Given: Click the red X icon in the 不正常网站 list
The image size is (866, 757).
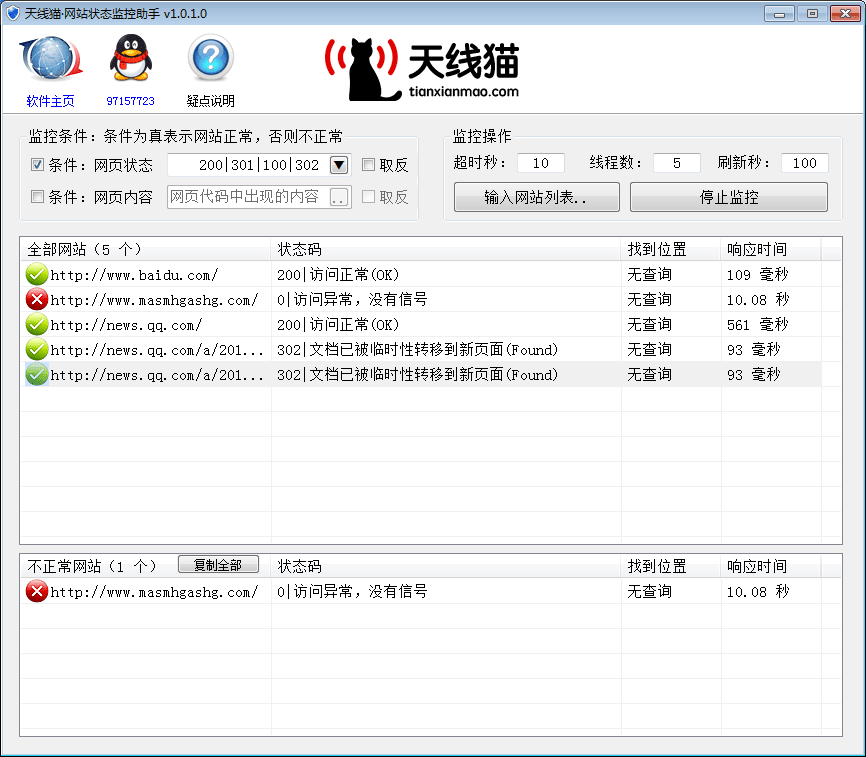Looking at the screenshot, I should (36, 591).
